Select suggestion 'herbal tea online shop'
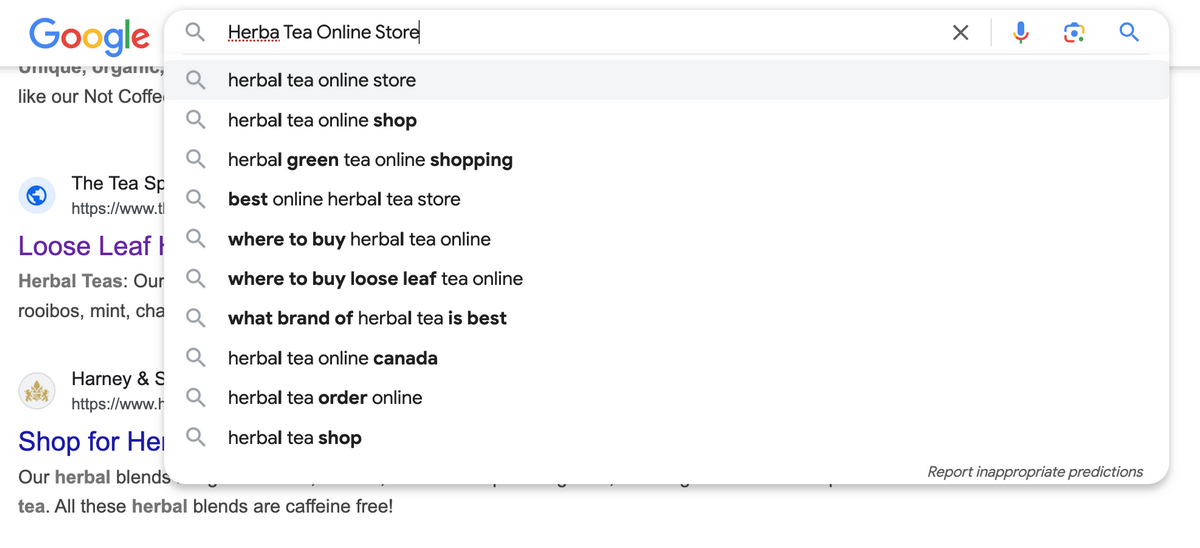 click(x=666, y=120)
